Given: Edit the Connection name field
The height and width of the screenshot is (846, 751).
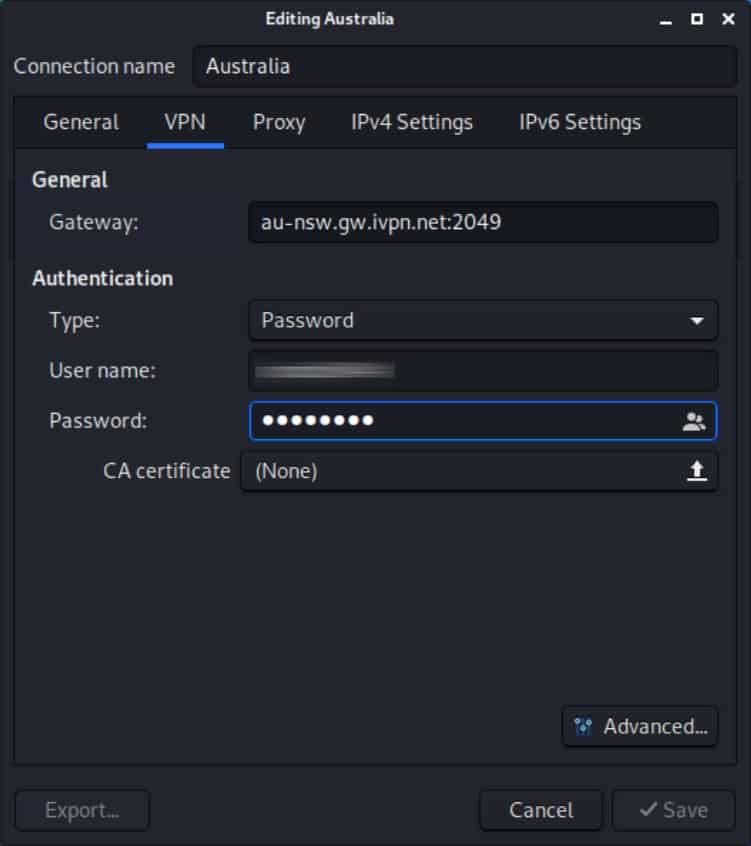Looking at the screenshot, I should [465, 66].
